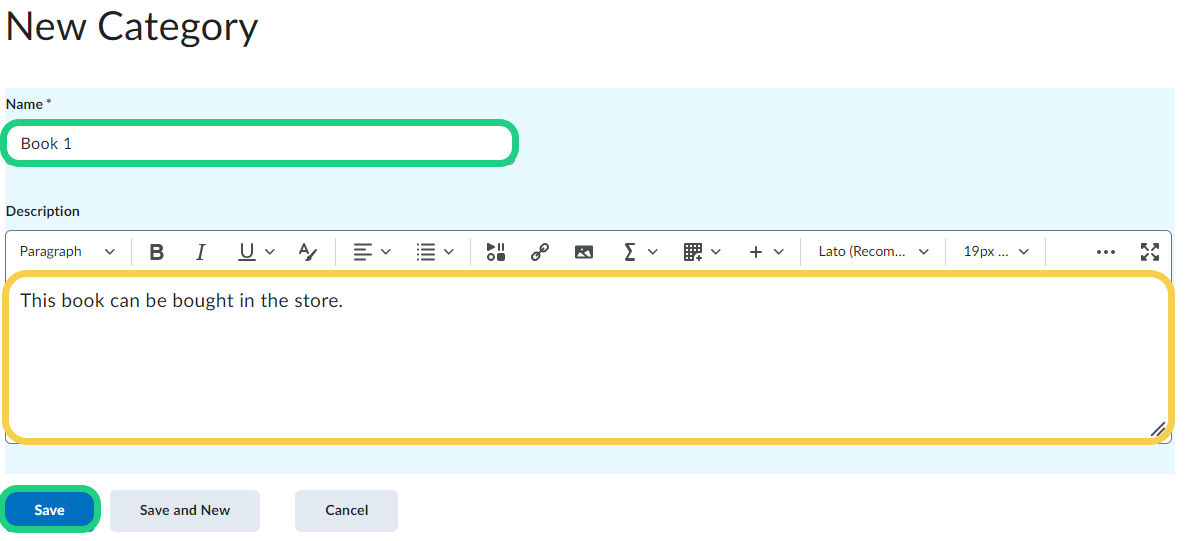Click the Save button

click(49, 510)
